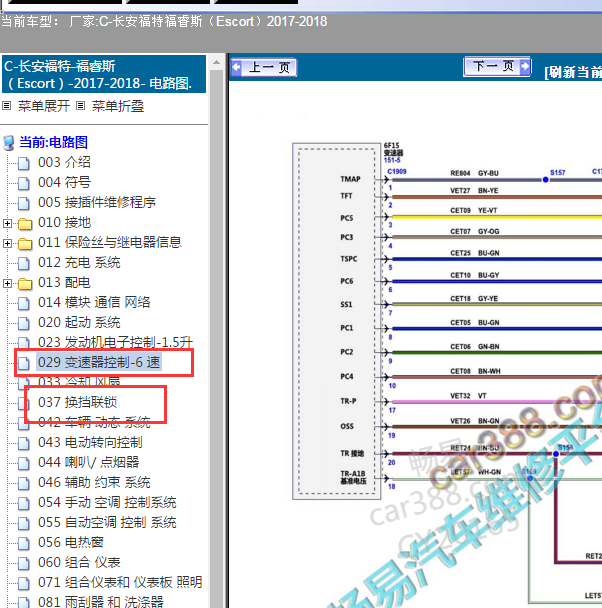Click the RE804 GY-BU wire label
The image size is (602, 608).
[474, 173]
